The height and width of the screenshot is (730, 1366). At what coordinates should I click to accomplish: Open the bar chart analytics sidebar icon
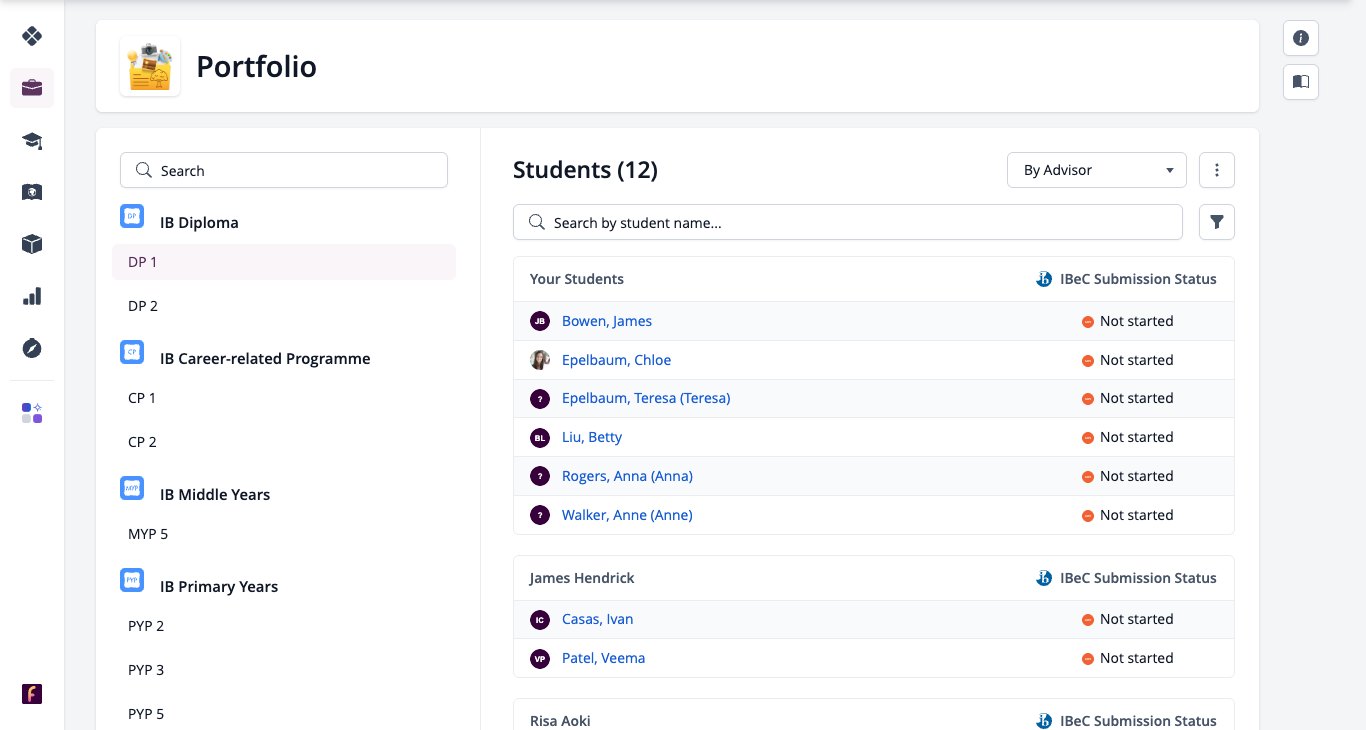[32, 296]
